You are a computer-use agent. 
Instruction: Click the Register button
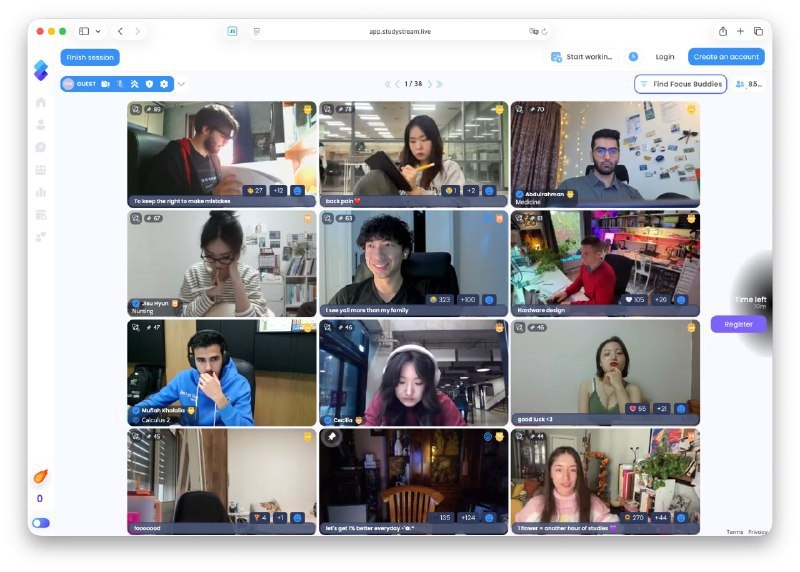738,324
